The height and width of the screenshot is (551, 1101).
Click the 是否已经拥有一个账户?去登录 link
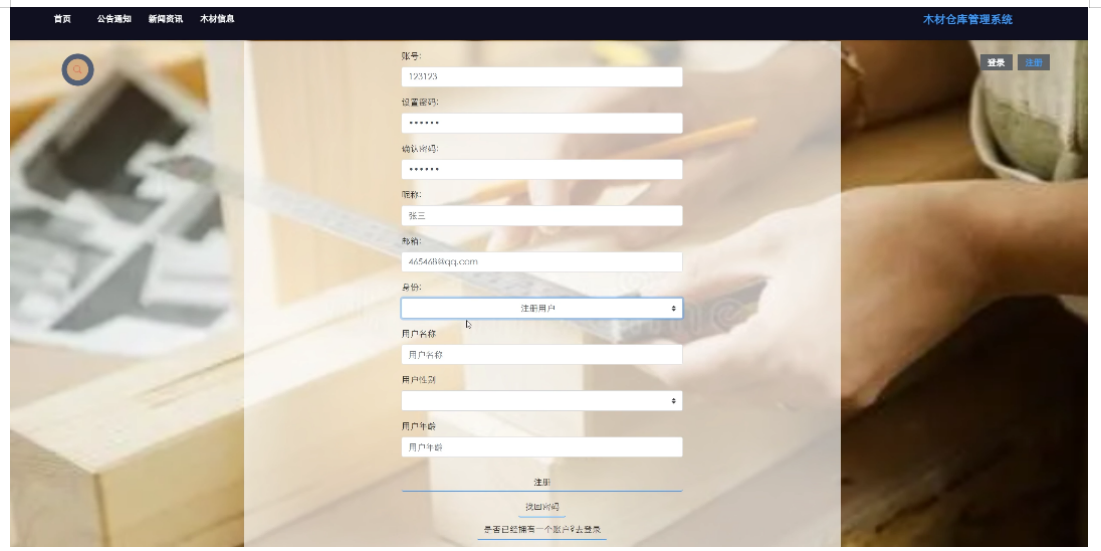point(541,529)
